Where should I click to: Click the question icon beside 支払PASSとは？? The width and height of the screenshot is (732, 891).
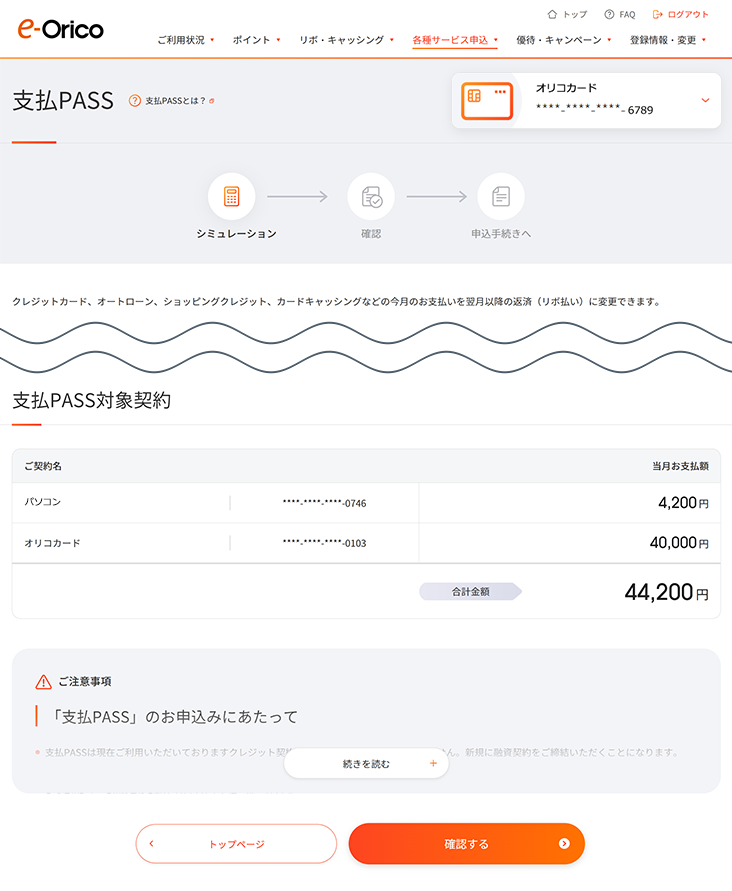[135, 101]
